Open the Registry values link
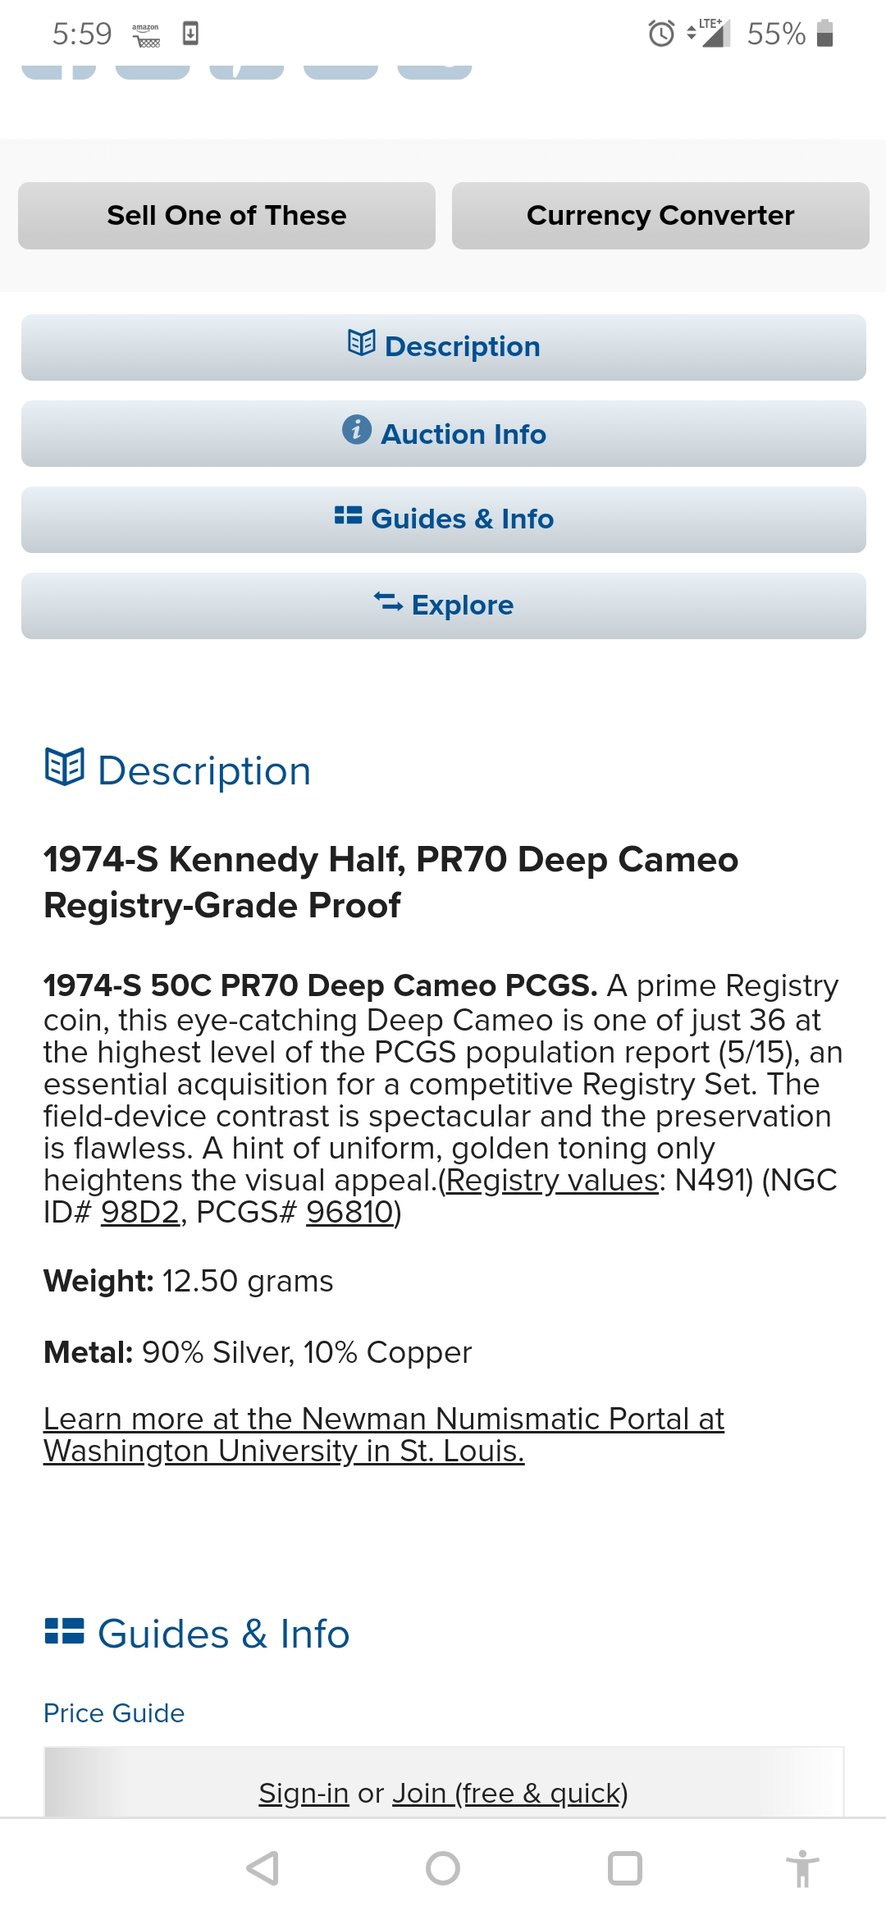Image resolution: width=886 pixels, height=1920 pixels. coord(551,1180)
